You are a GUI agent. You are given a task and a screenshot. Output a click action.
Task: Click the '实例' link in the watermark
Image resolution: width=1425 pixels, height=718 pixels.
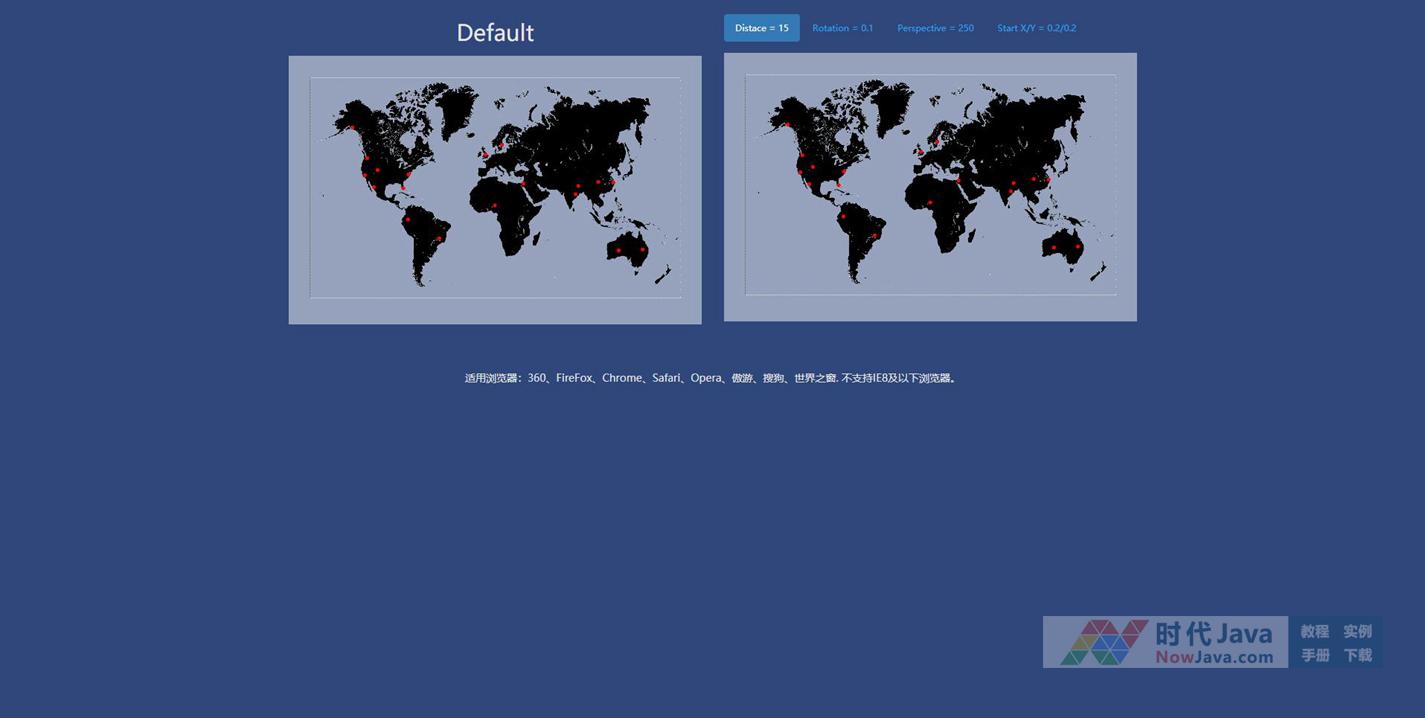click(x=1357, y=631)
